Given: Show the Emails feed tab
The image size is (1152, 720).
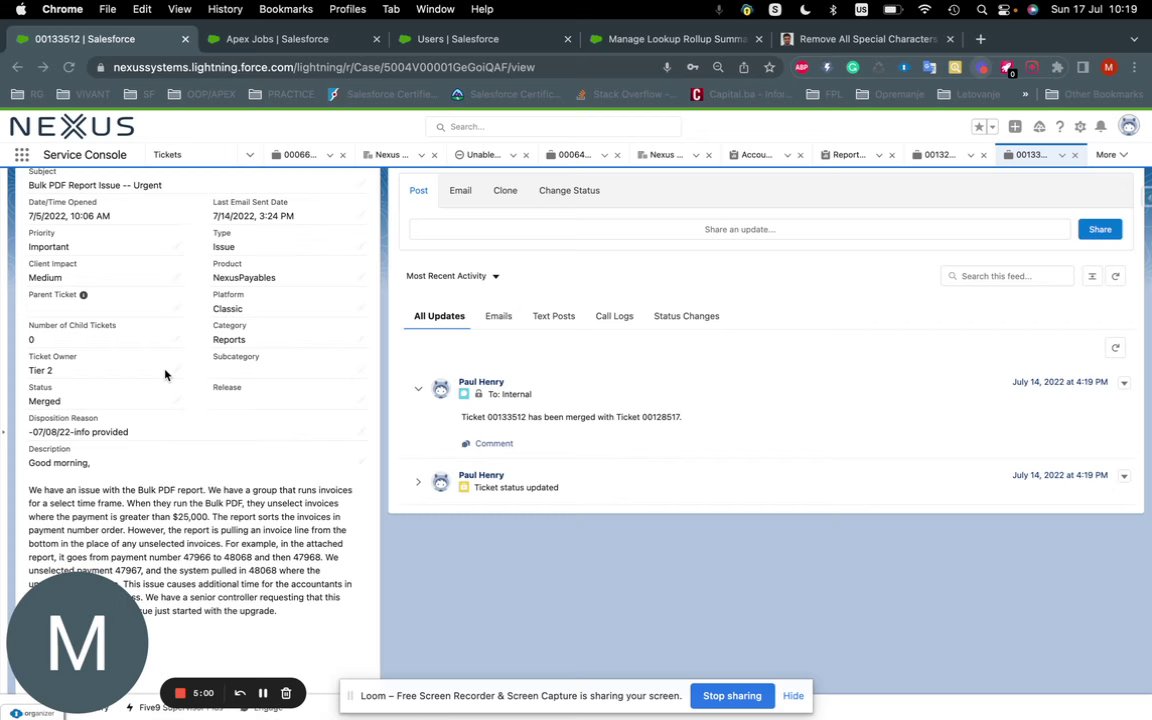Looking at the screenshot, I should 498,316.
